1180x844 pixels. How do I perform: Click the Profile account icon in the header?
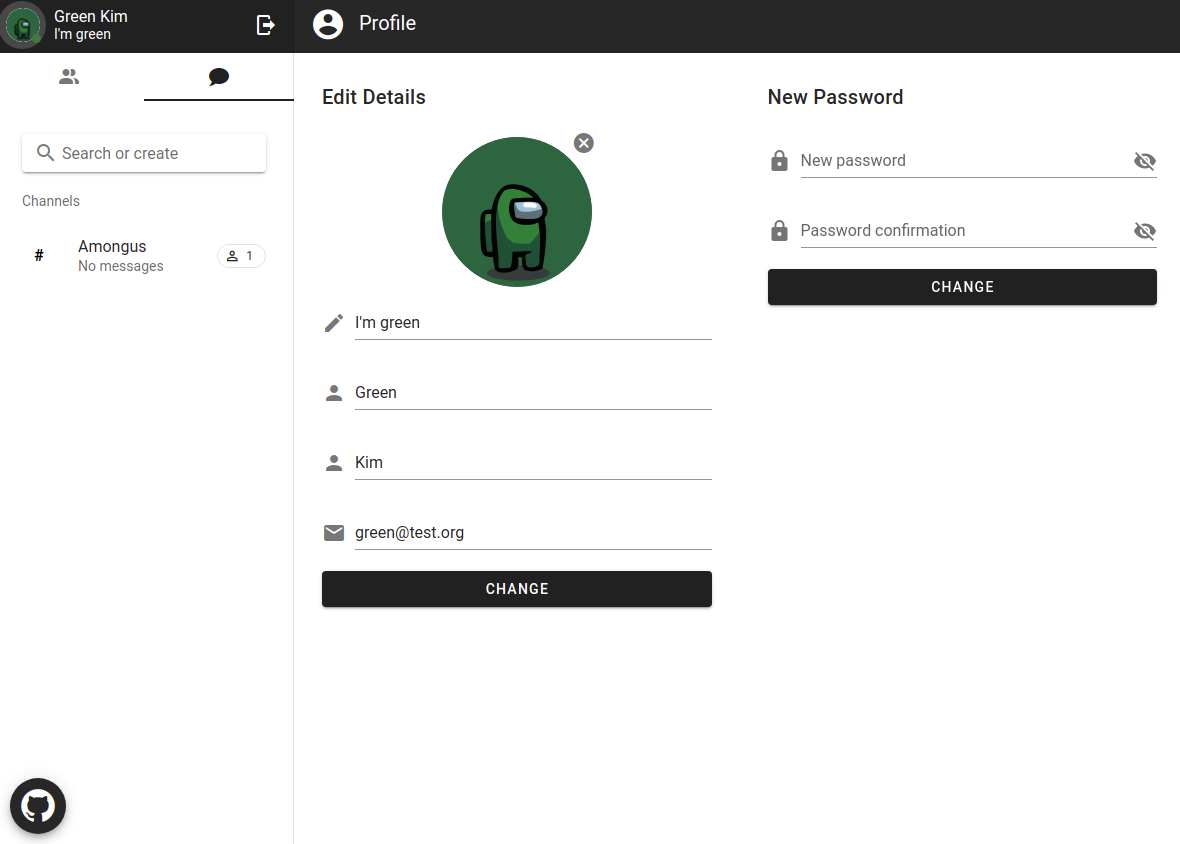[x=328, y=24]
